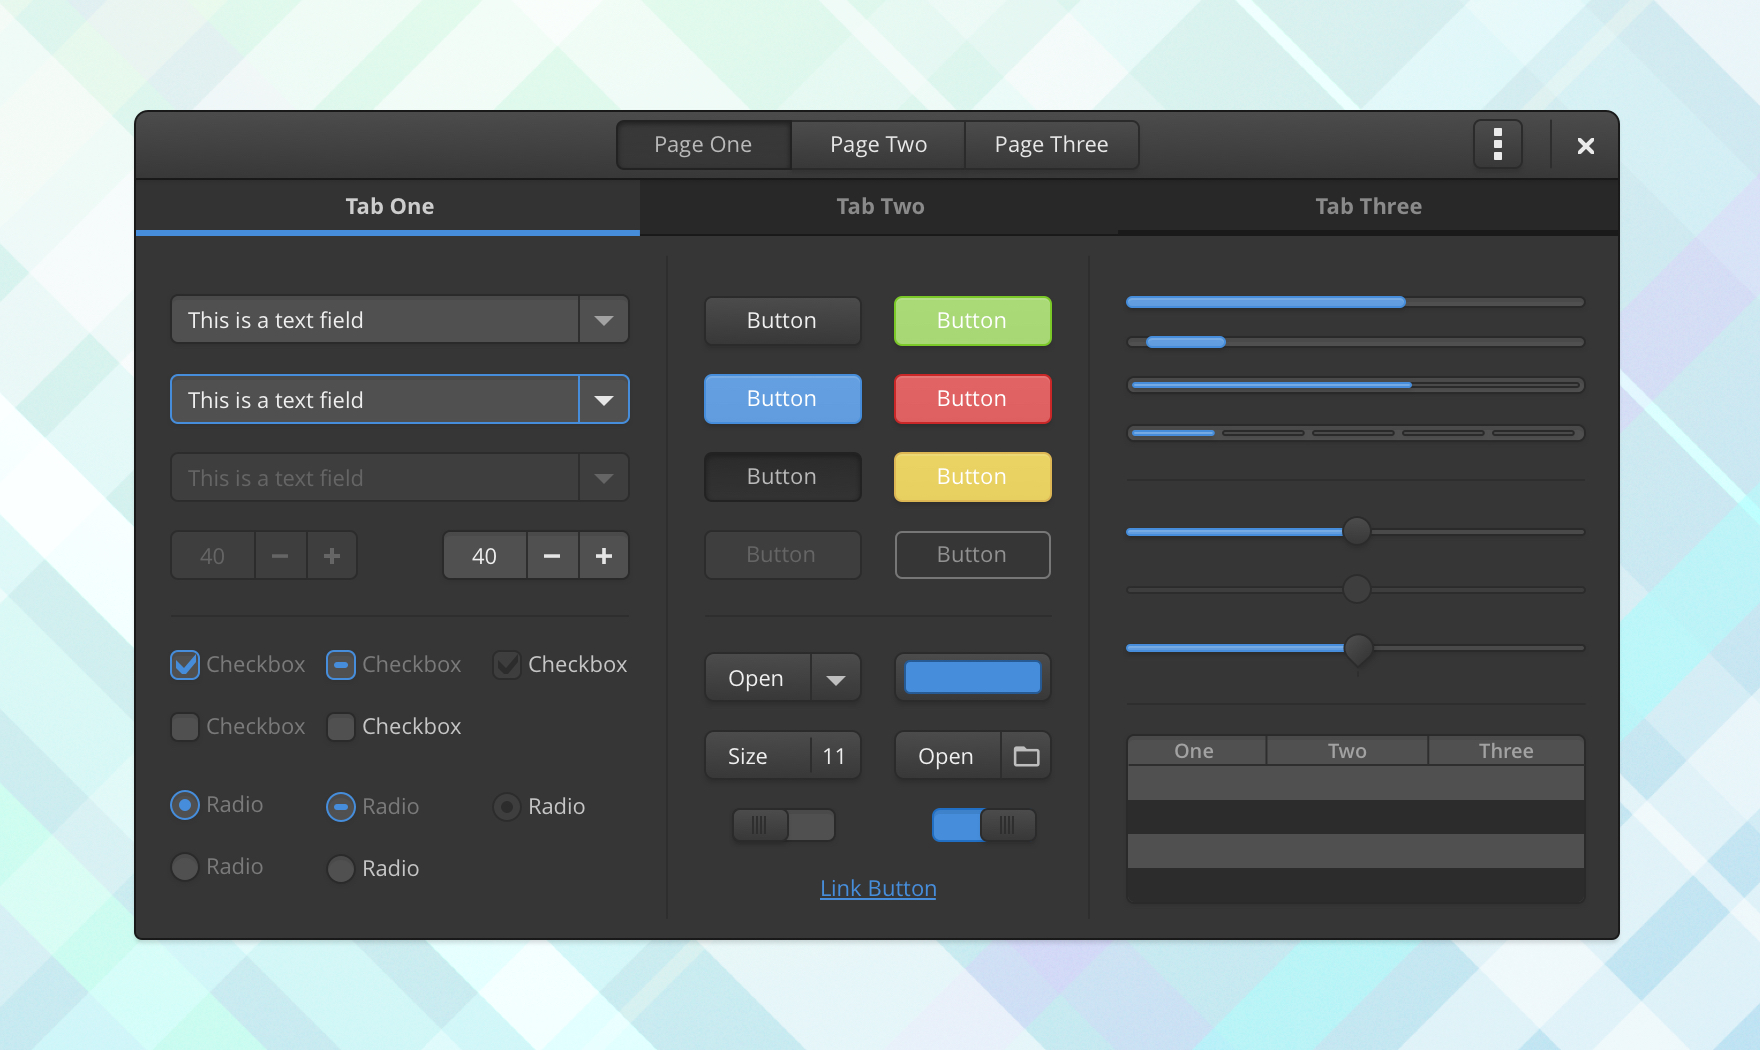
Task: Toggle the checked blue Checkbox
Action: click(x=185, y=665)
